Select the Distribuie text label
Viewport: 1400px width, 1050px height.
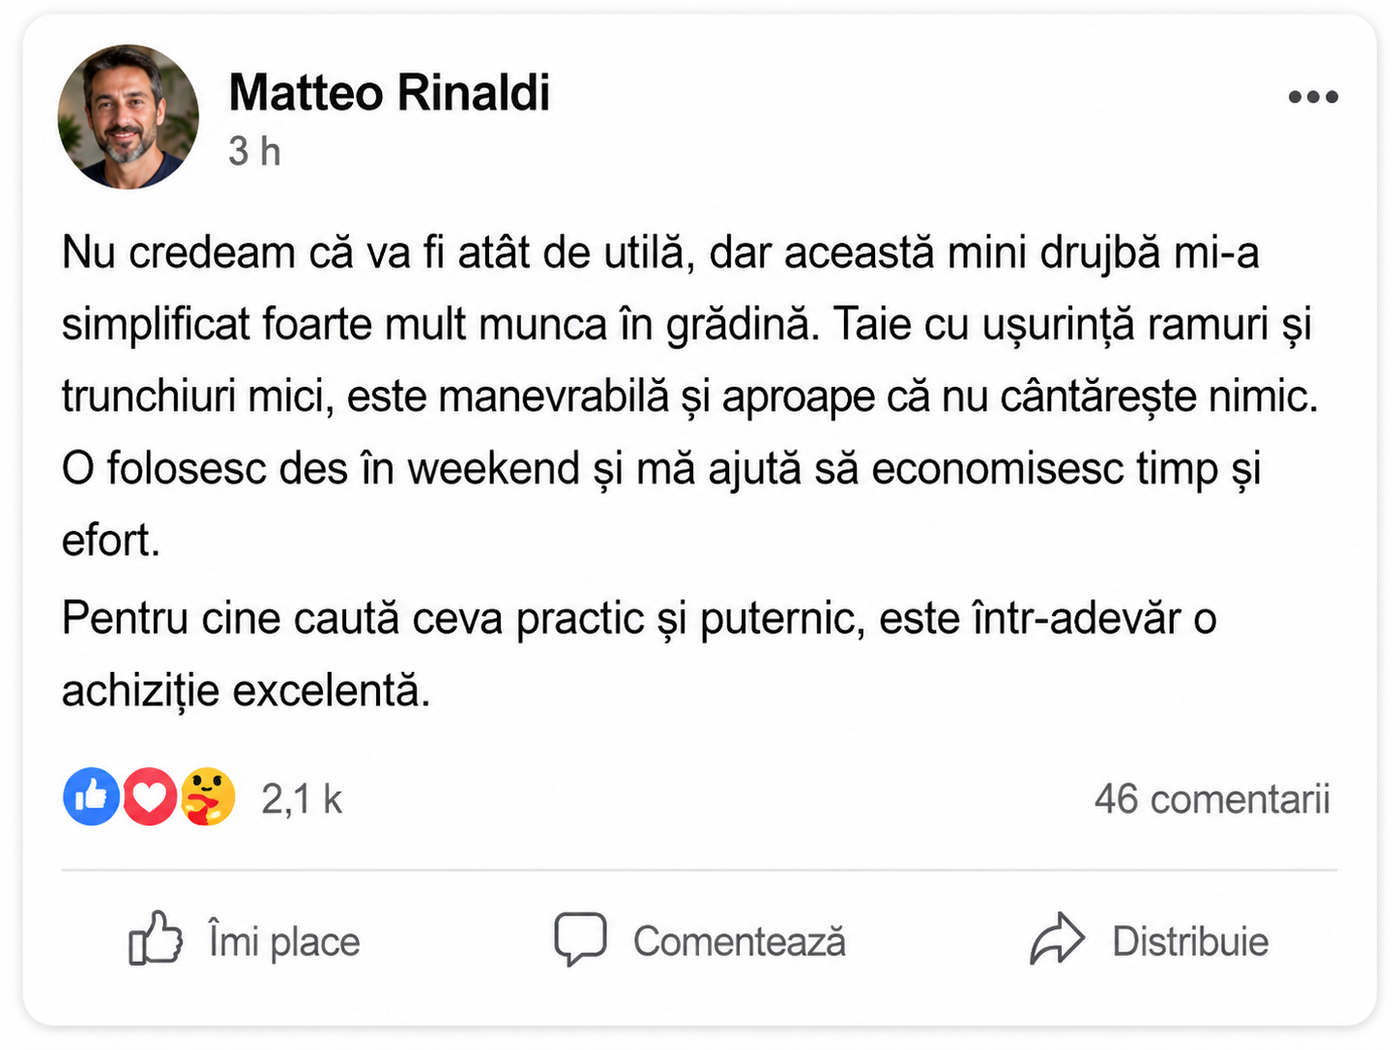[x=1190, y=941]
